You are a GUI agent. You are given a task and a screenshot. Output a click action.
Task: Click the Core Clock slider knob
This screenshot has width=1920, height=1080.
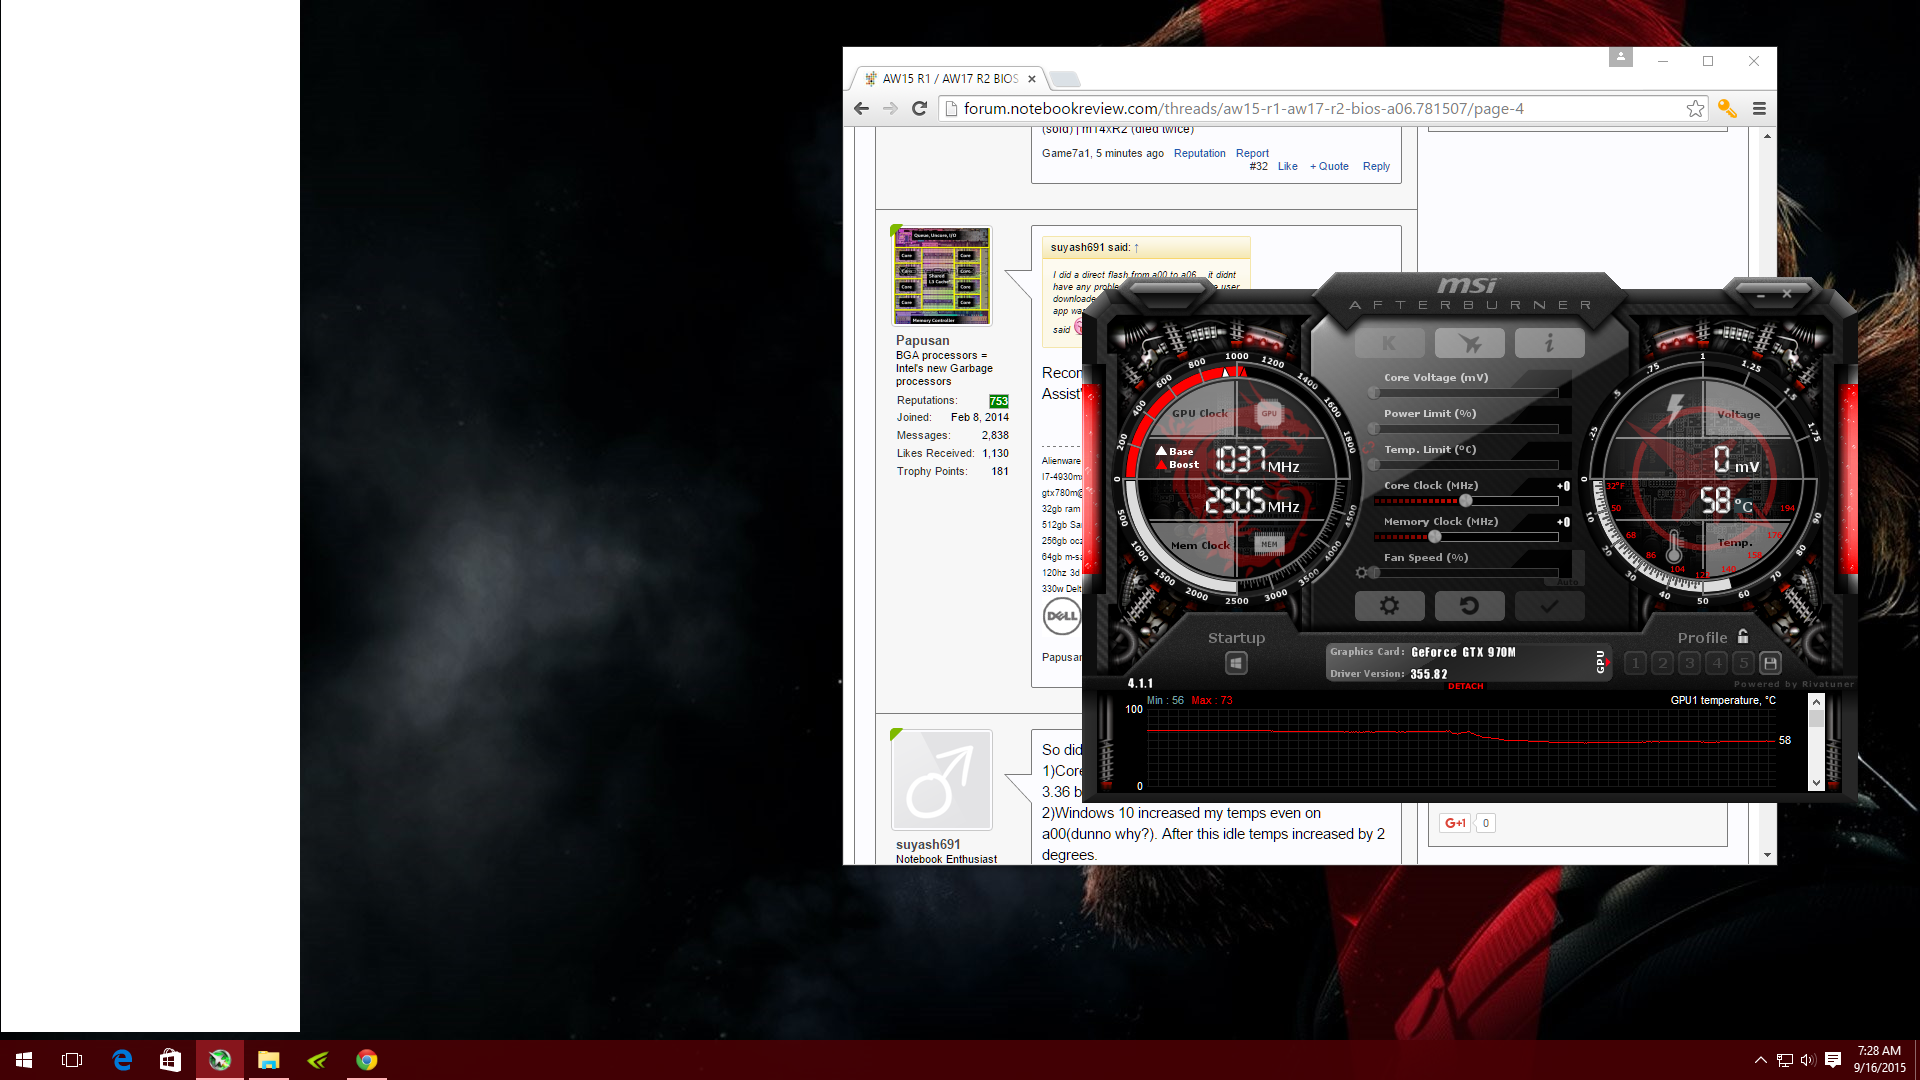1466,501
